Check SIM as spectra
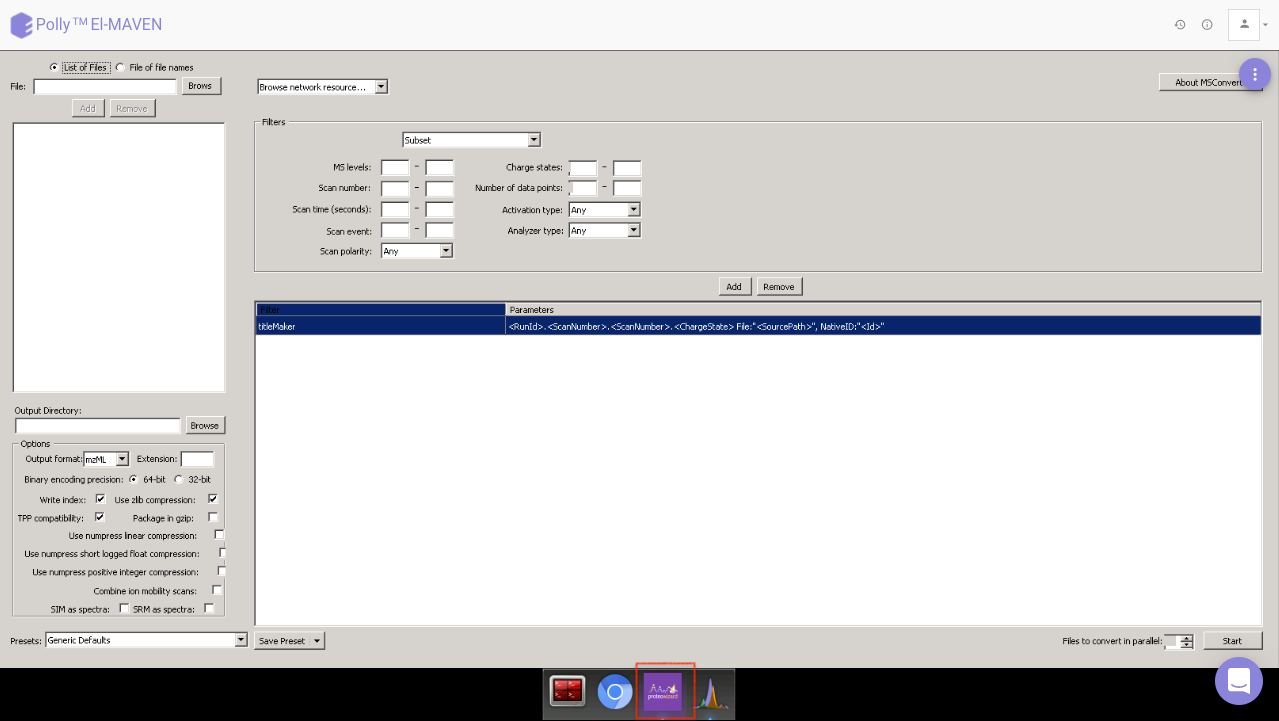1279x721 pixels. [124, 608]
